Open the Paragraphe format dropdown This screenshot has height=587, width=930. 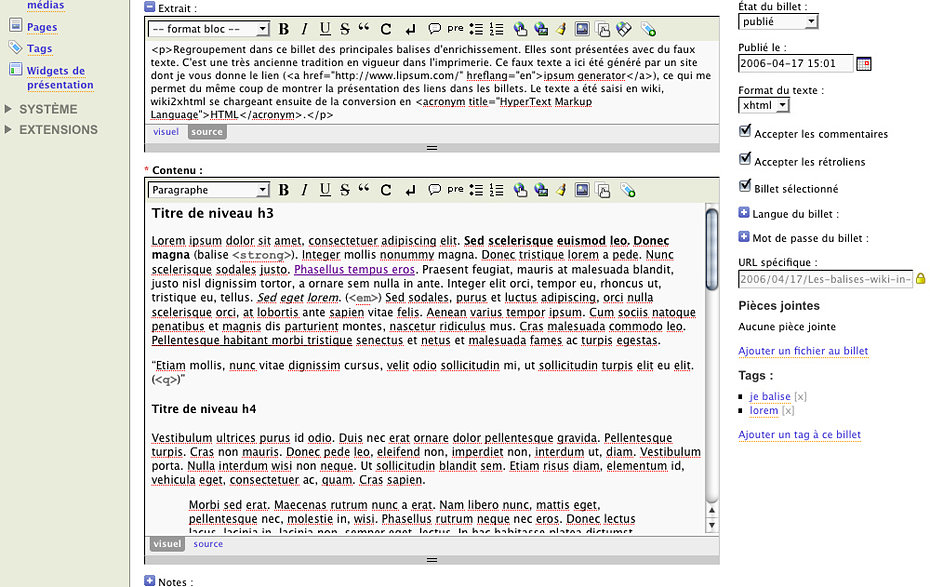(x=208, y=190)
